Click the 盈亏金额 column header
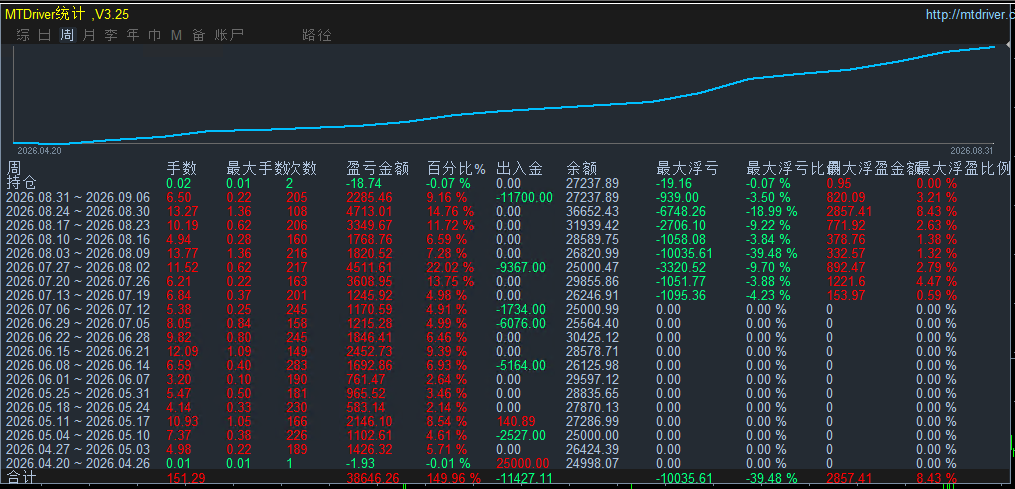 coord(378,169)
